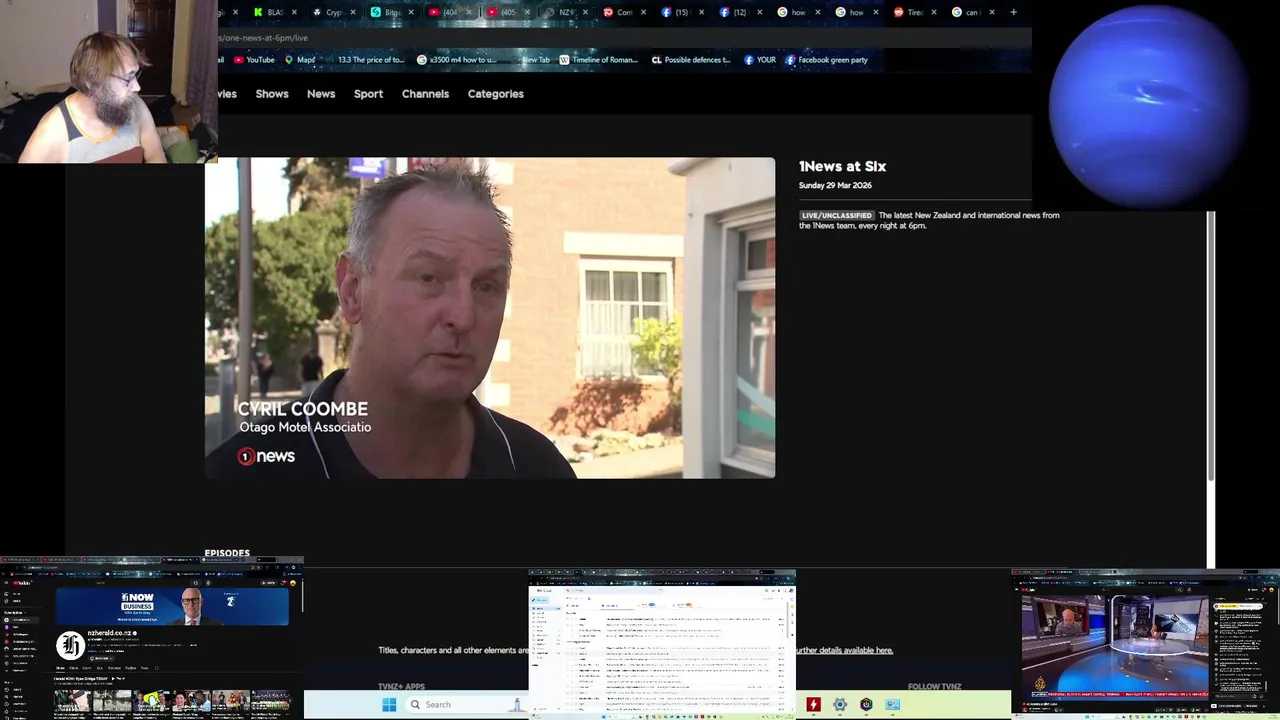Click the TVNZ+ APPS footer heading
Screen dimensions: 1280x720
[x=401, y=687]
